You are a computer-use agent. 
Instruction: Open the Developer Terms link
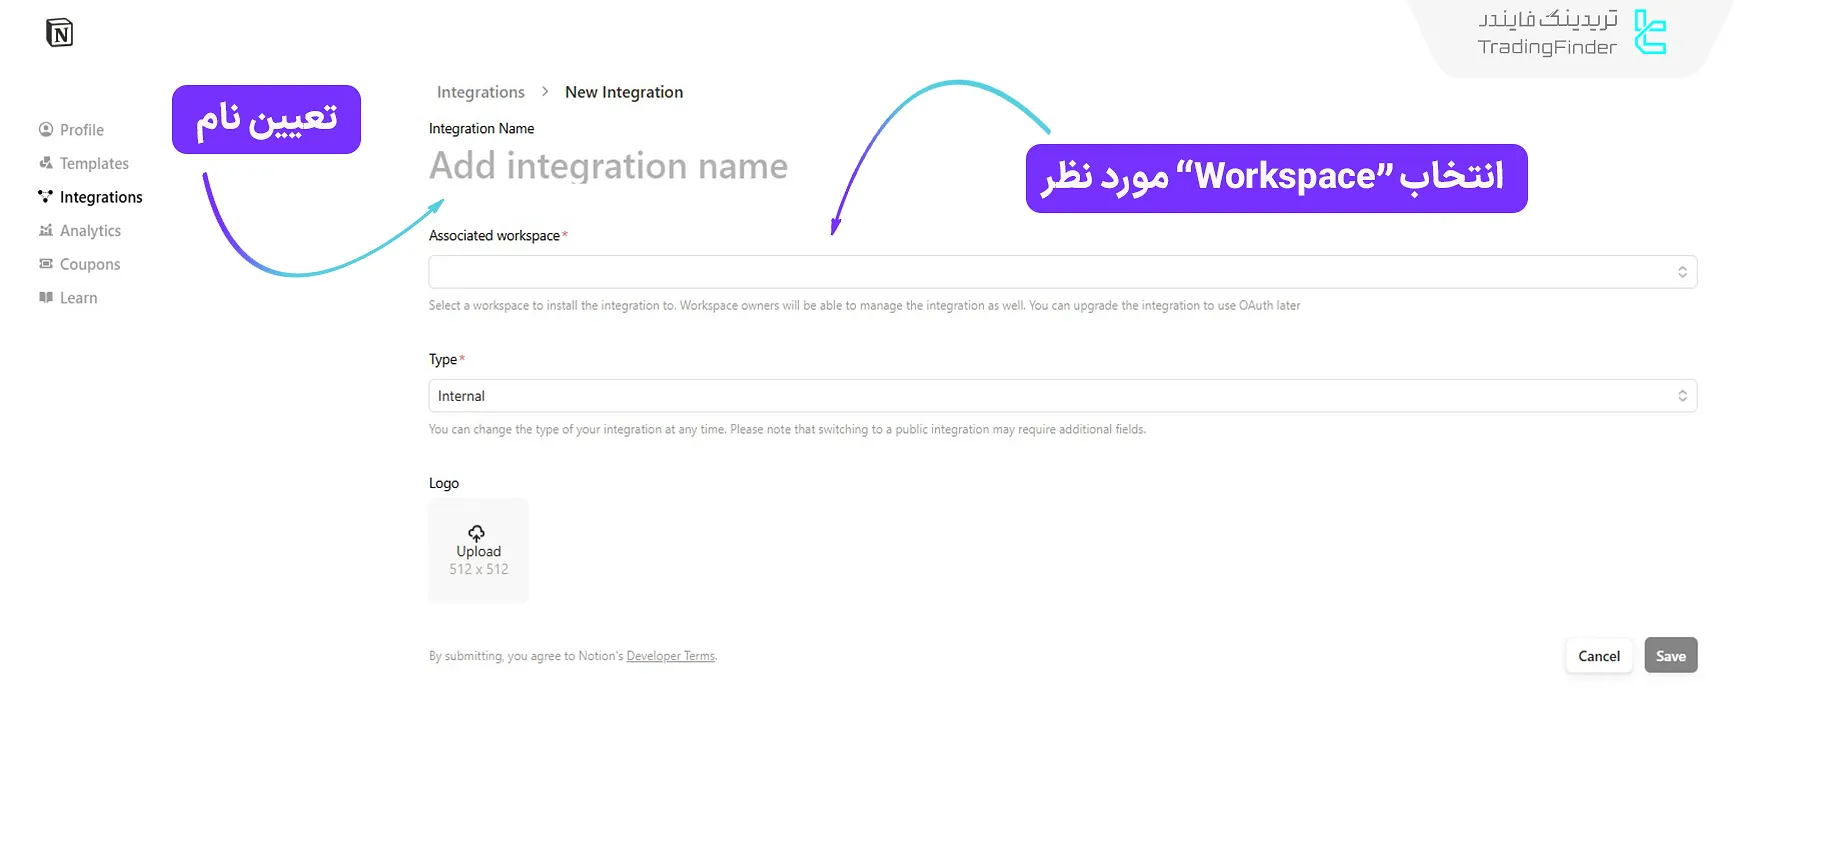pos(671,656)
